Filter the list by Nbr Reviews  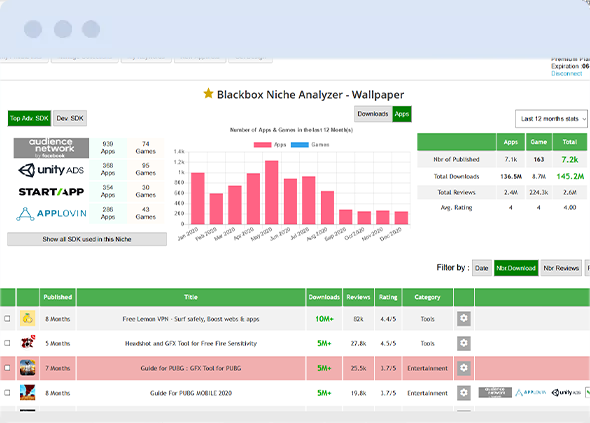(561, 268)
